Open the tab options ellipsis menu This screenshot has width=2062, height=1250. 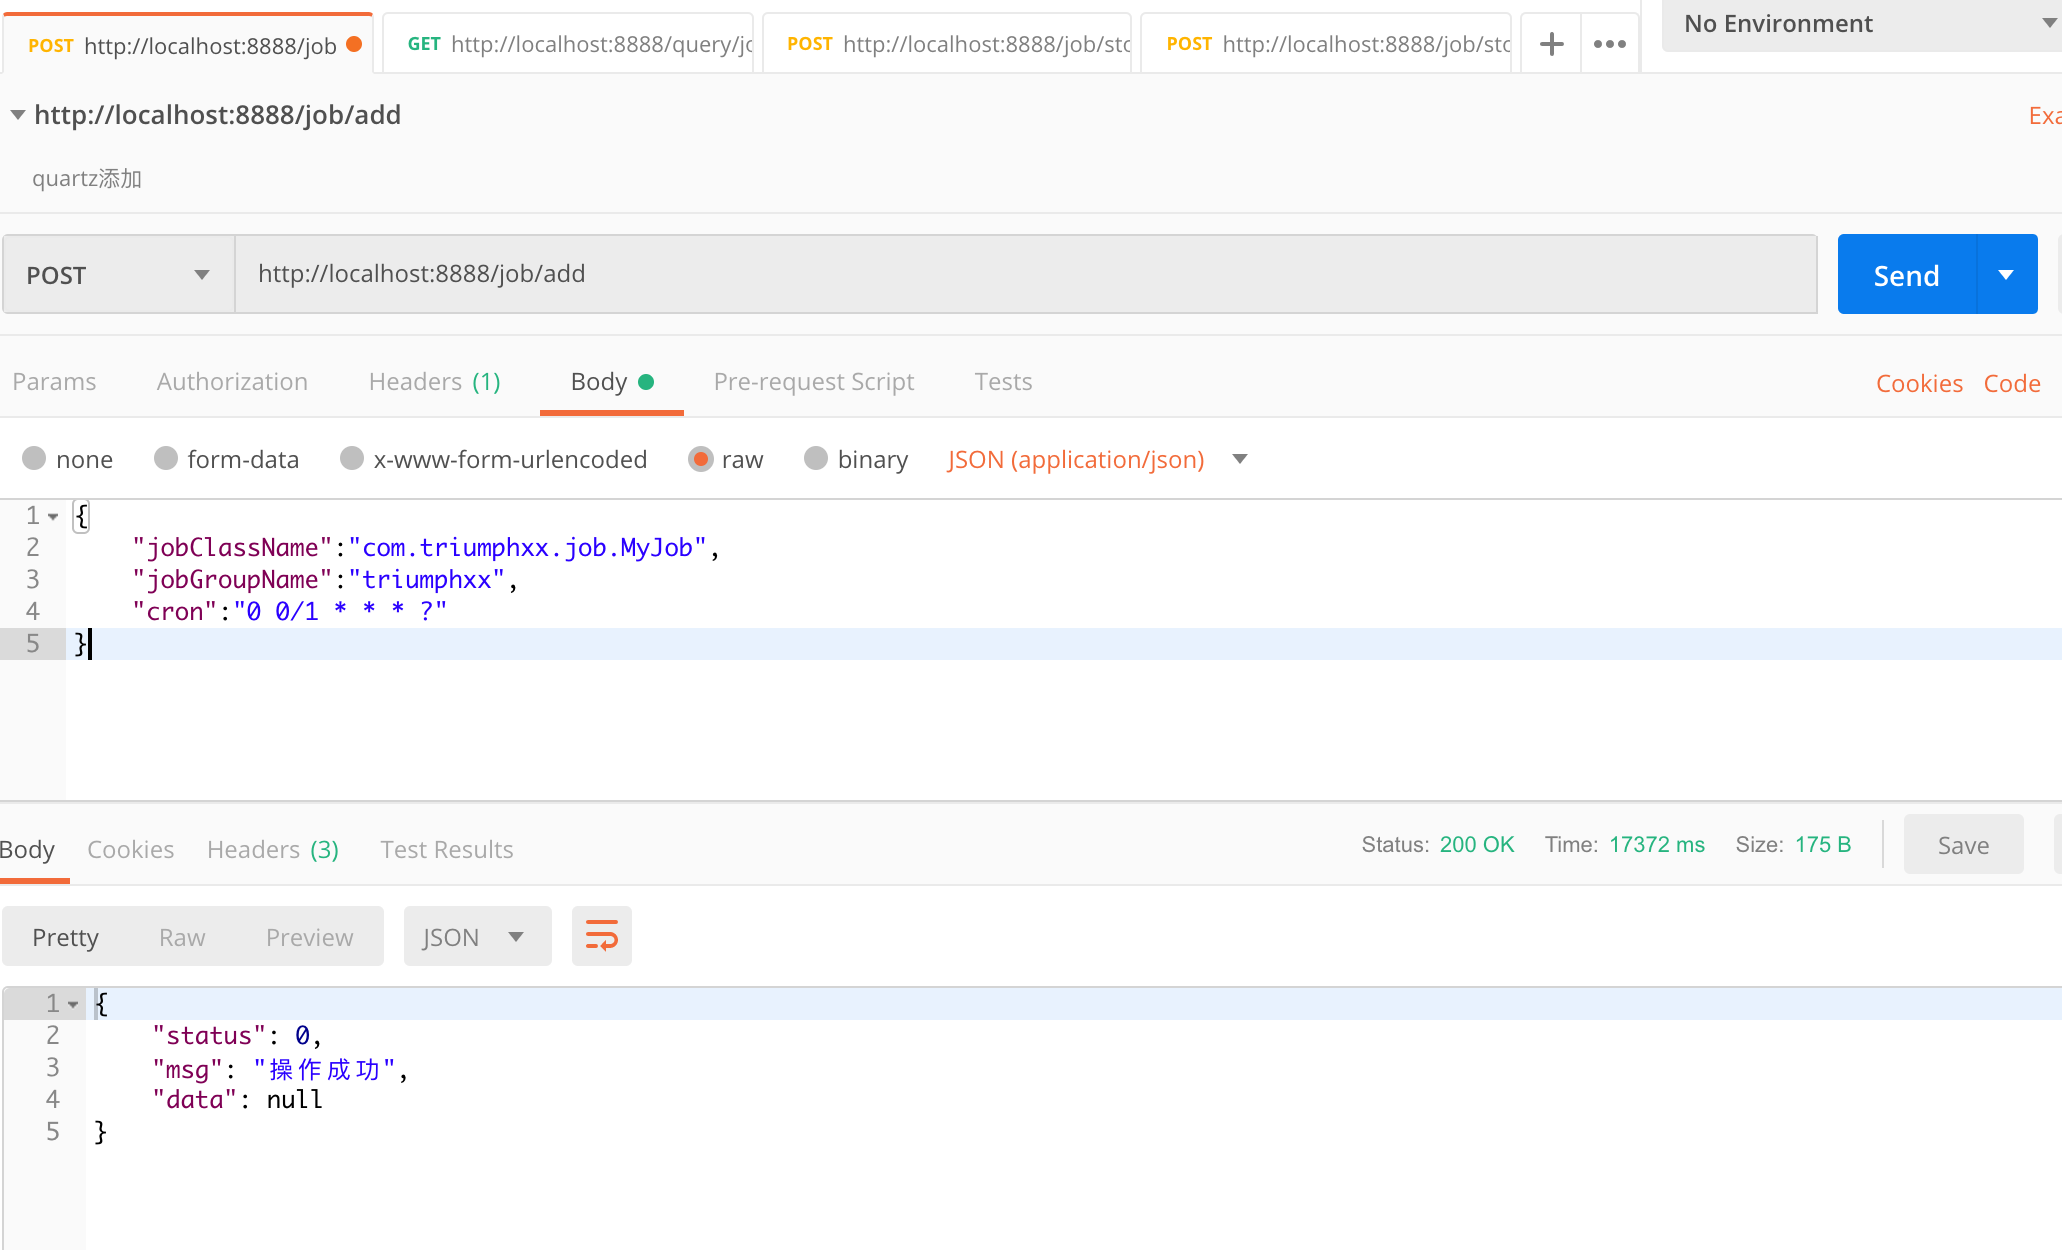[1610, 44]
